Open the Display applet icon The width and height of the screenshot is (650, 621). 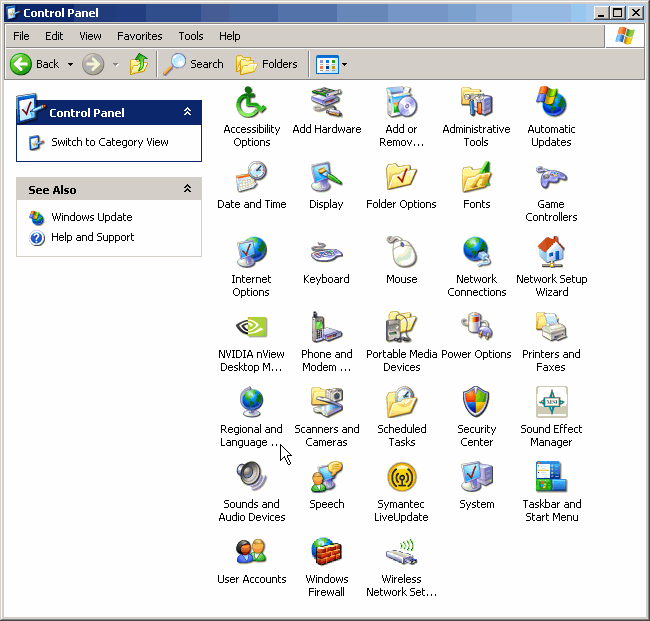pos(327,177)
